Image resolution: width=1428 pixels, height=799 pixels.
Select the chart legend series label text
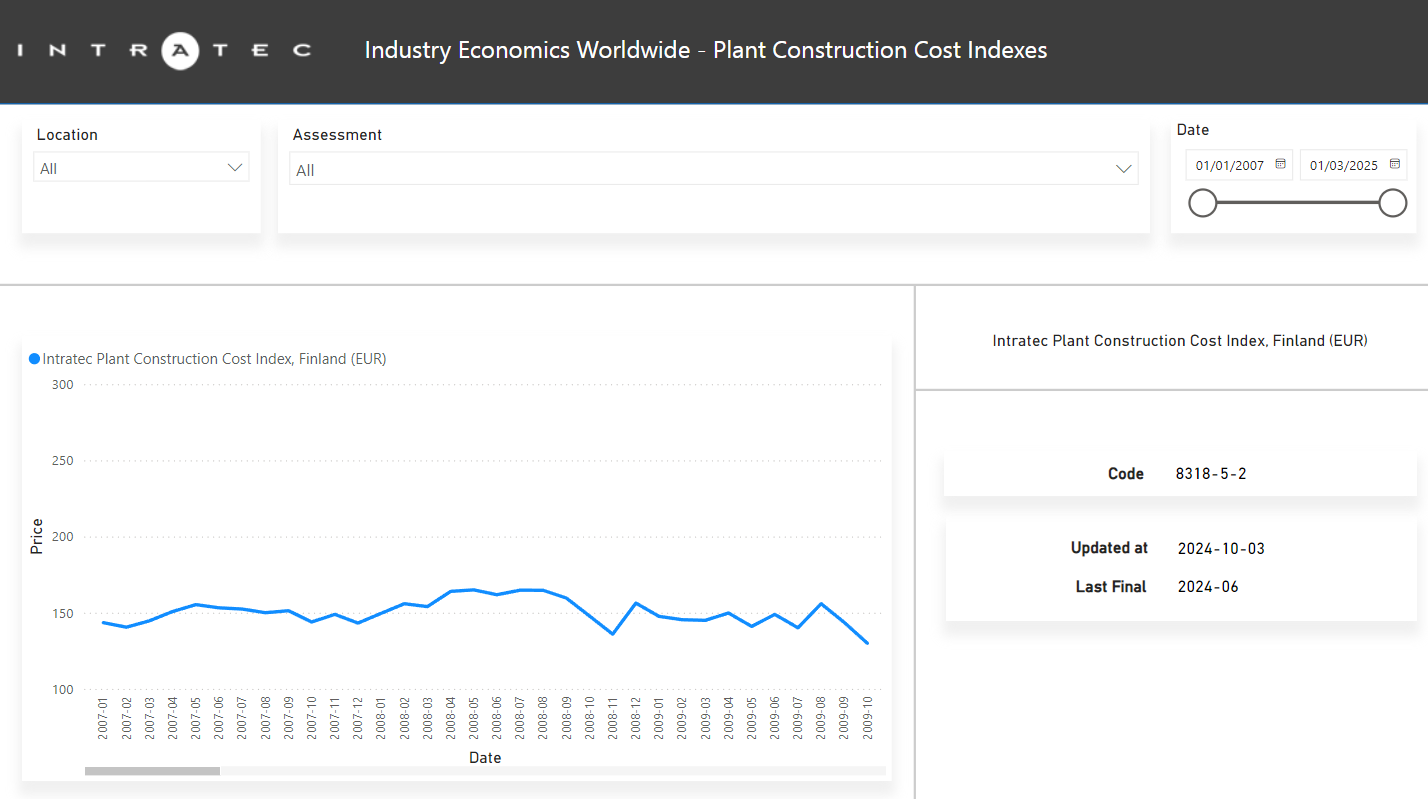pos(214,359)
